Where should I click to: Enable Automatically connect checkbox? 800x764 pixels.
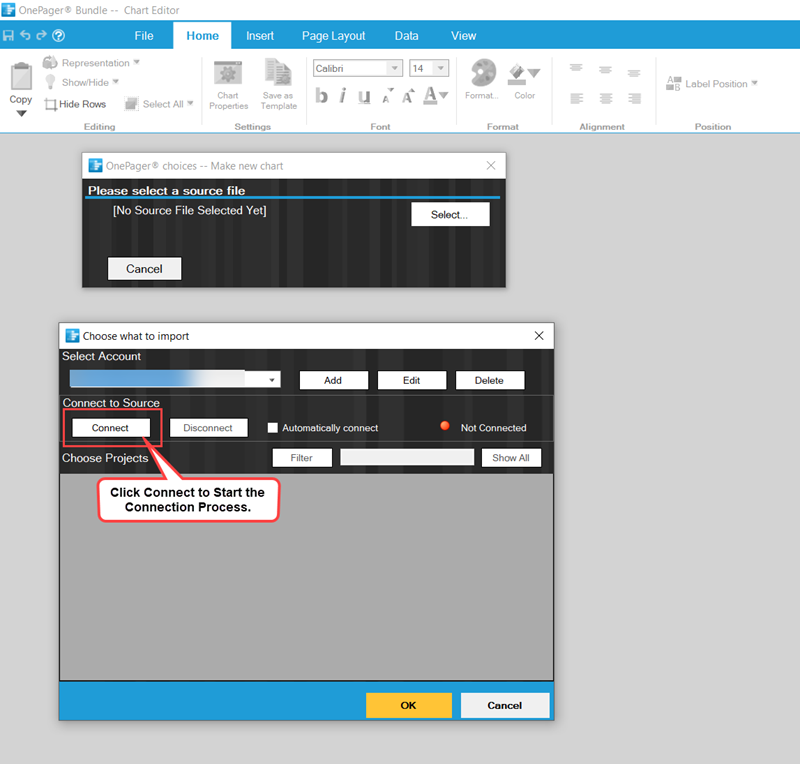pos(273,427)
